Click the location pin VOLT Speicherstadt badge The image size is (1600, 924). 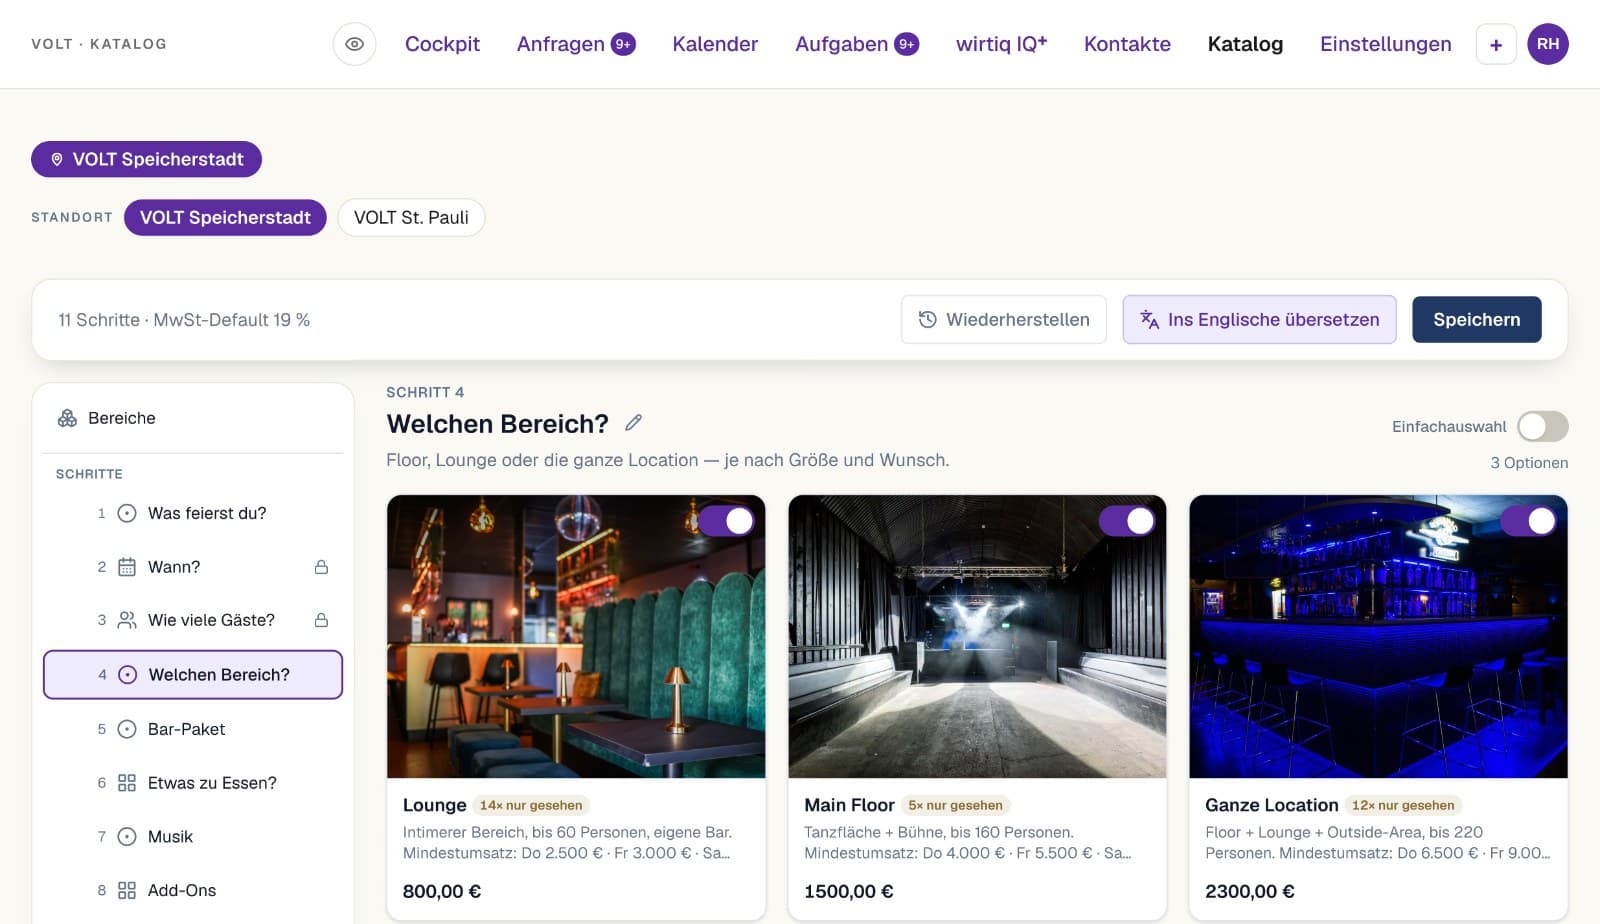pos(146,159)
